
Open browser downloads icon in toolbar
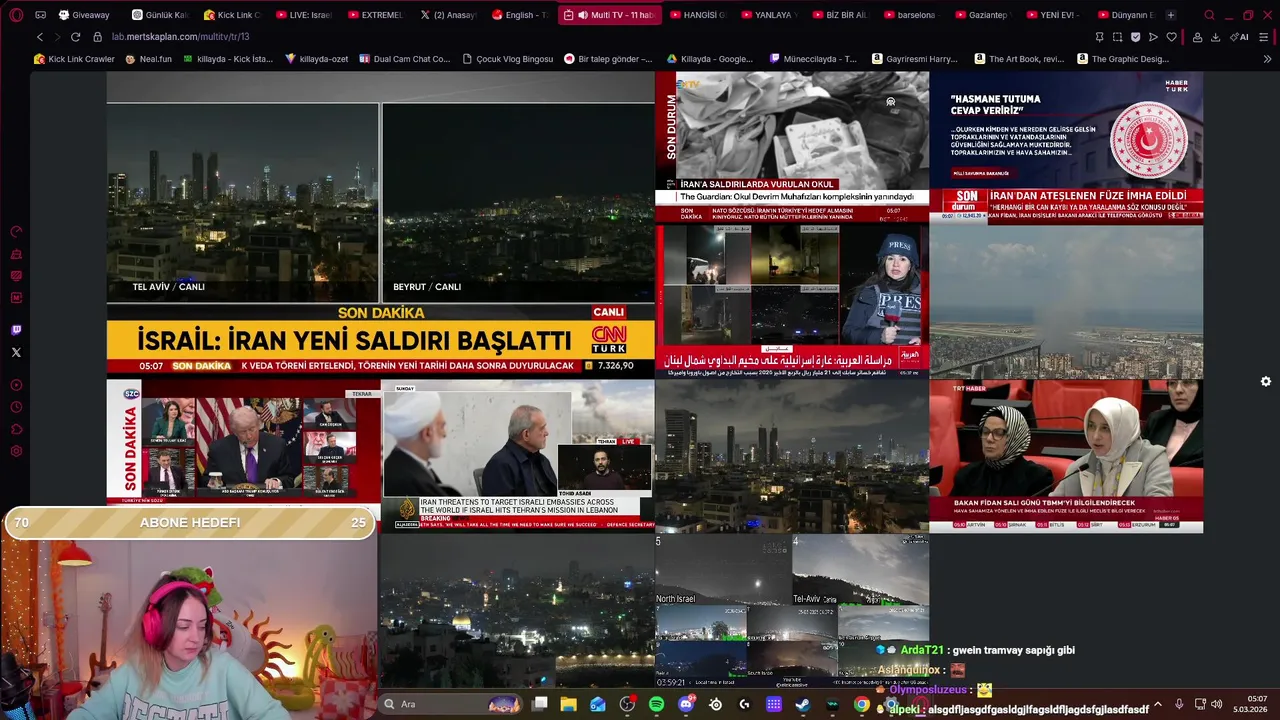point(1215,37)
